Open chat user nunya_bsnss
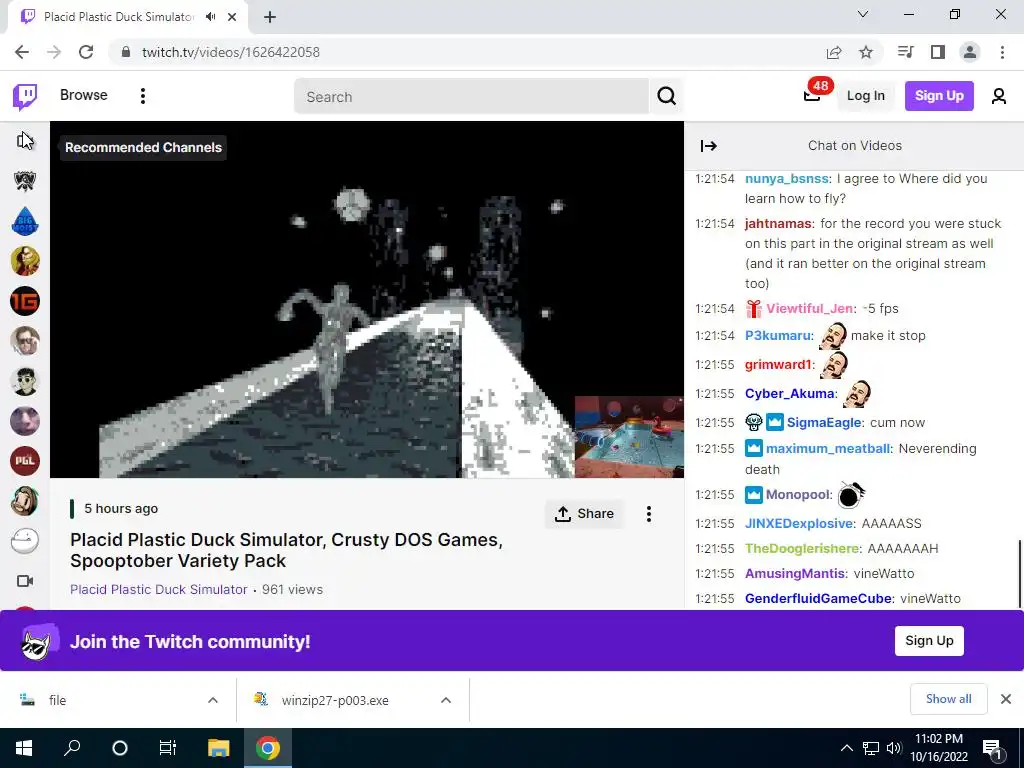This screenshot has width=1024, height=768. point(786,178)
